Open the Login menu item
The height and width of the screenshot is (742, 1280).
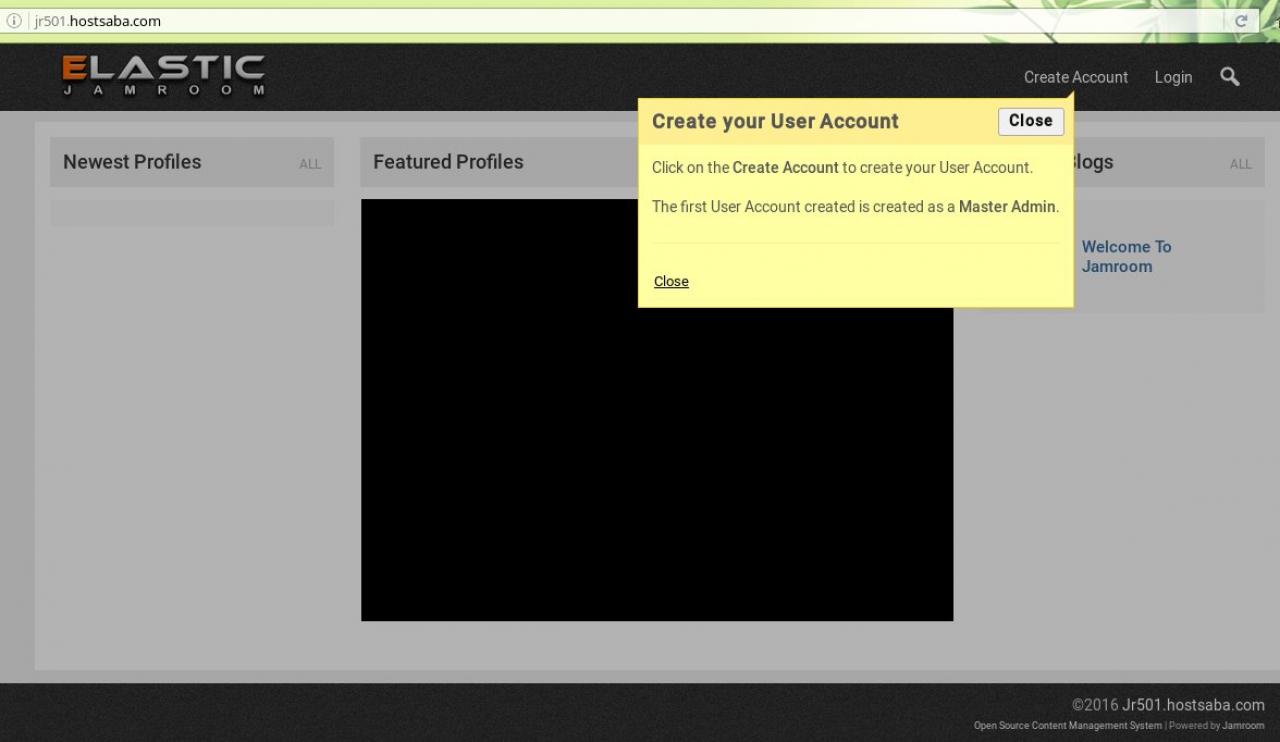[1173, 77]
